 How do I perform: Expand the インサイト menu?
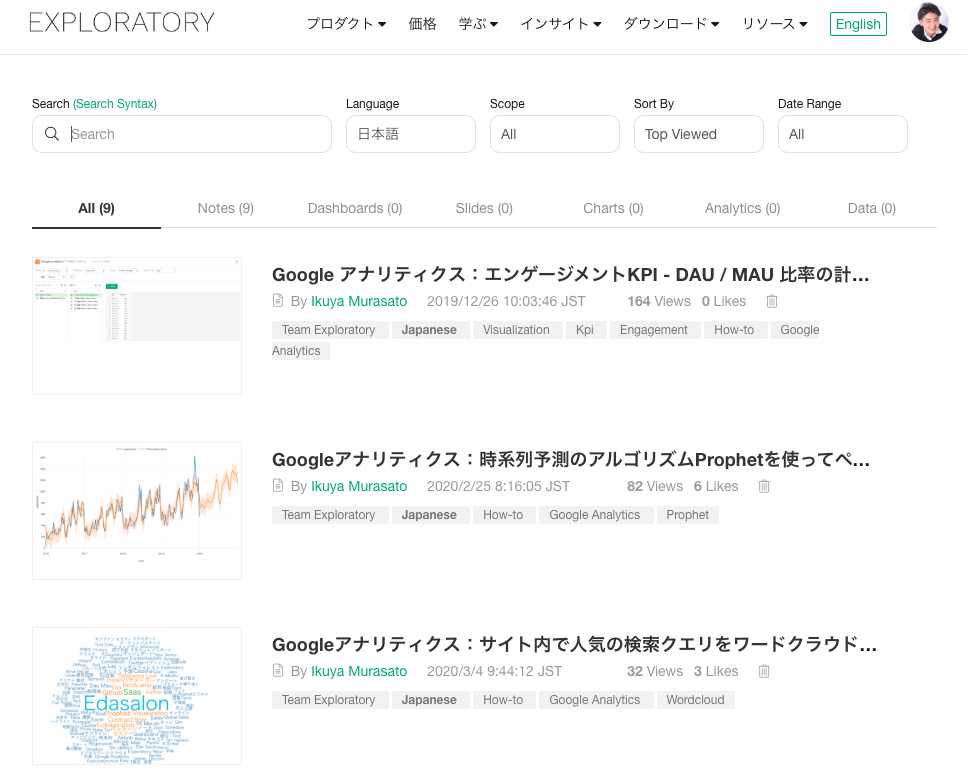[561, 24]
